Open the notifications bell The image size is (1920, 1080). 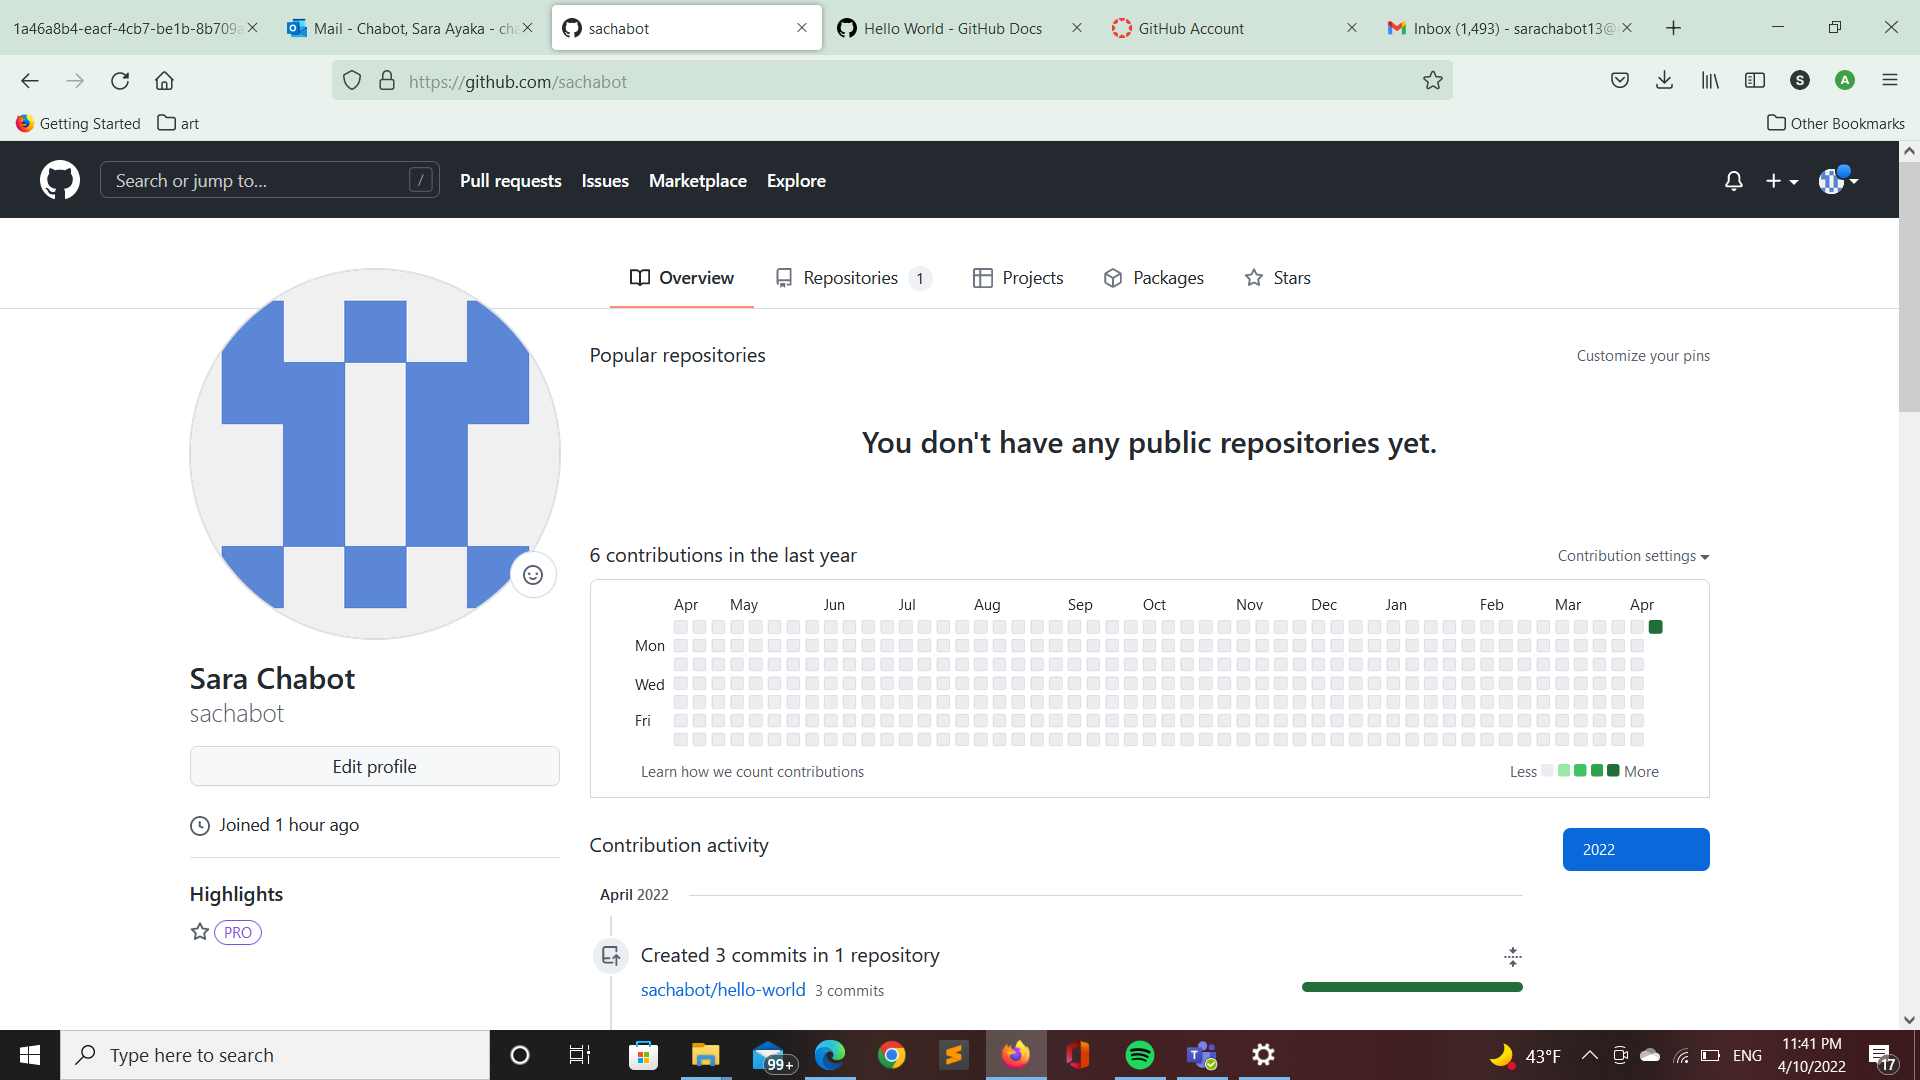click(1733, 181)
